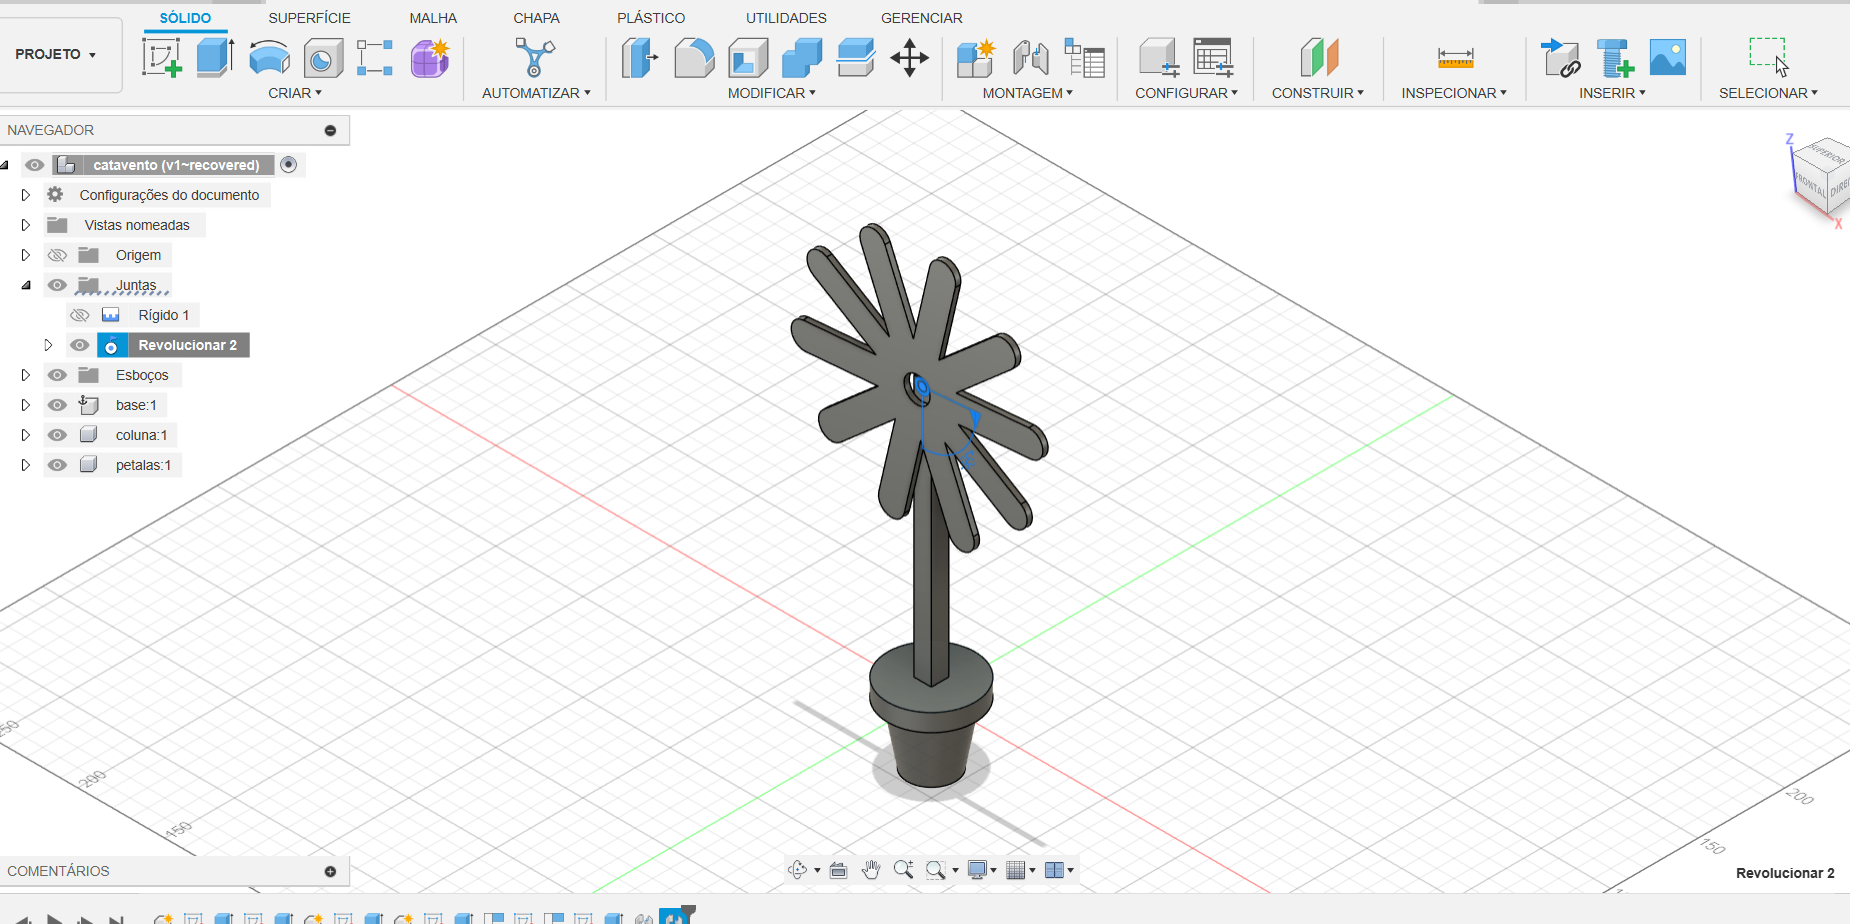Click the Pan hand icon
Viewport: 1850px width, 924px height.
tap(871, 870)
